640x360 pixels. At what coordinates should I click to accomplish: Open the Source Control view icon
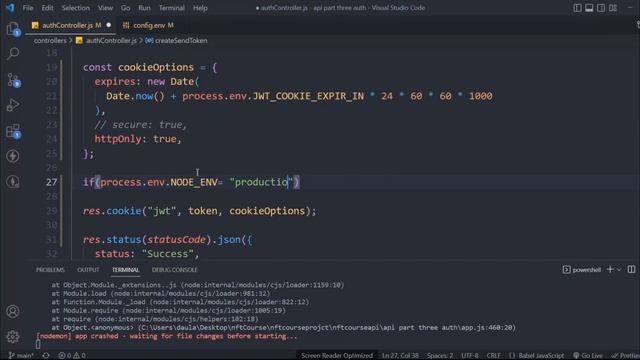coord(13,80)
